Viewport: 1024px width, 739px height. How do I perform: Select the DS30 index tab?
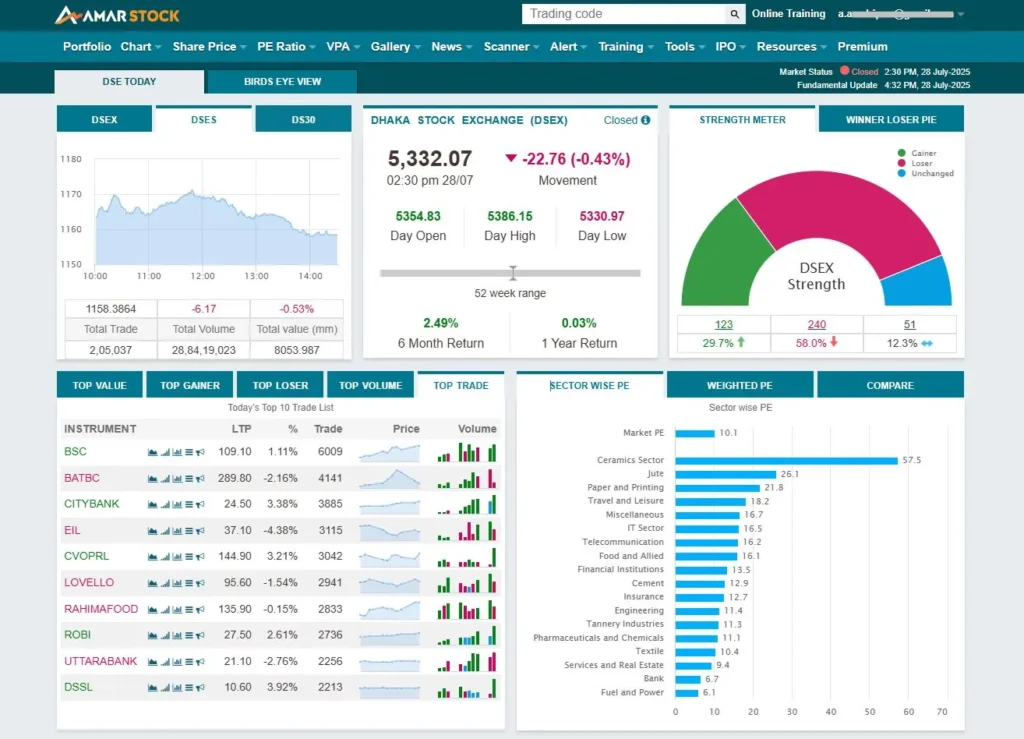tap(303, 119)
